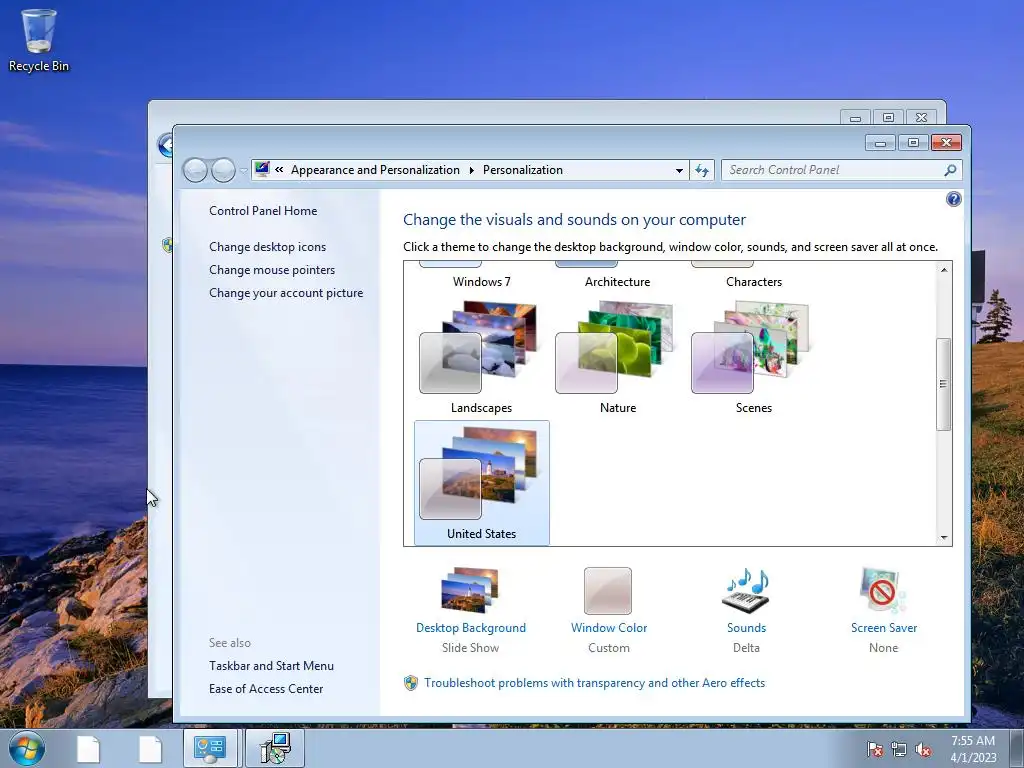Expand the address bar history dropdown
1024x768 pixels.
point(679,170)
